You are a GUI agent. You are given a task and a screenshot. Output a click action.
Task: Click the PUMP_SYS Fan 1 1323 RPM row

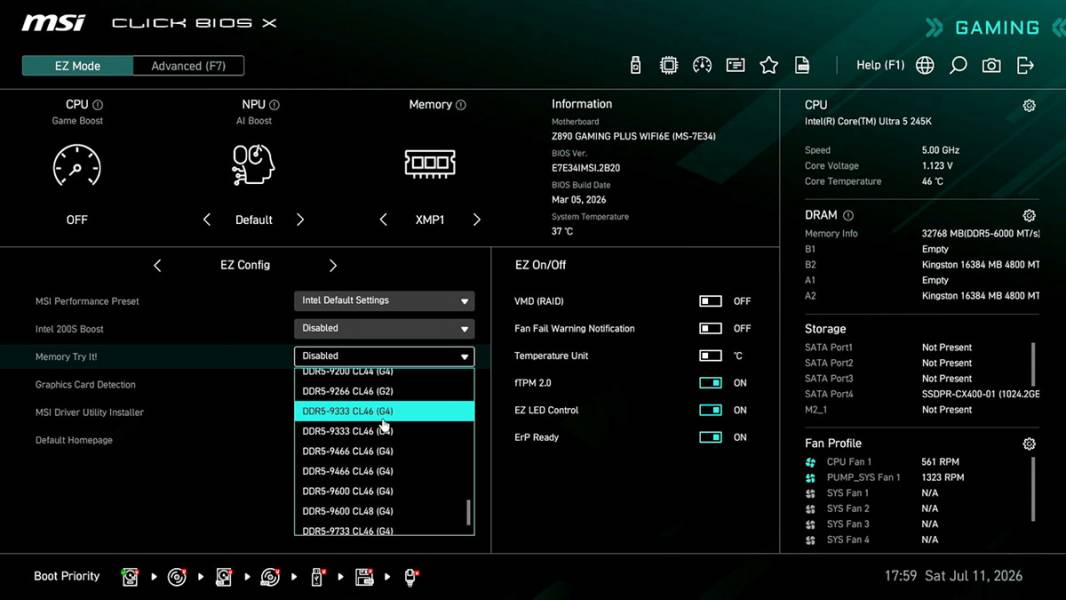pos(884,478)
